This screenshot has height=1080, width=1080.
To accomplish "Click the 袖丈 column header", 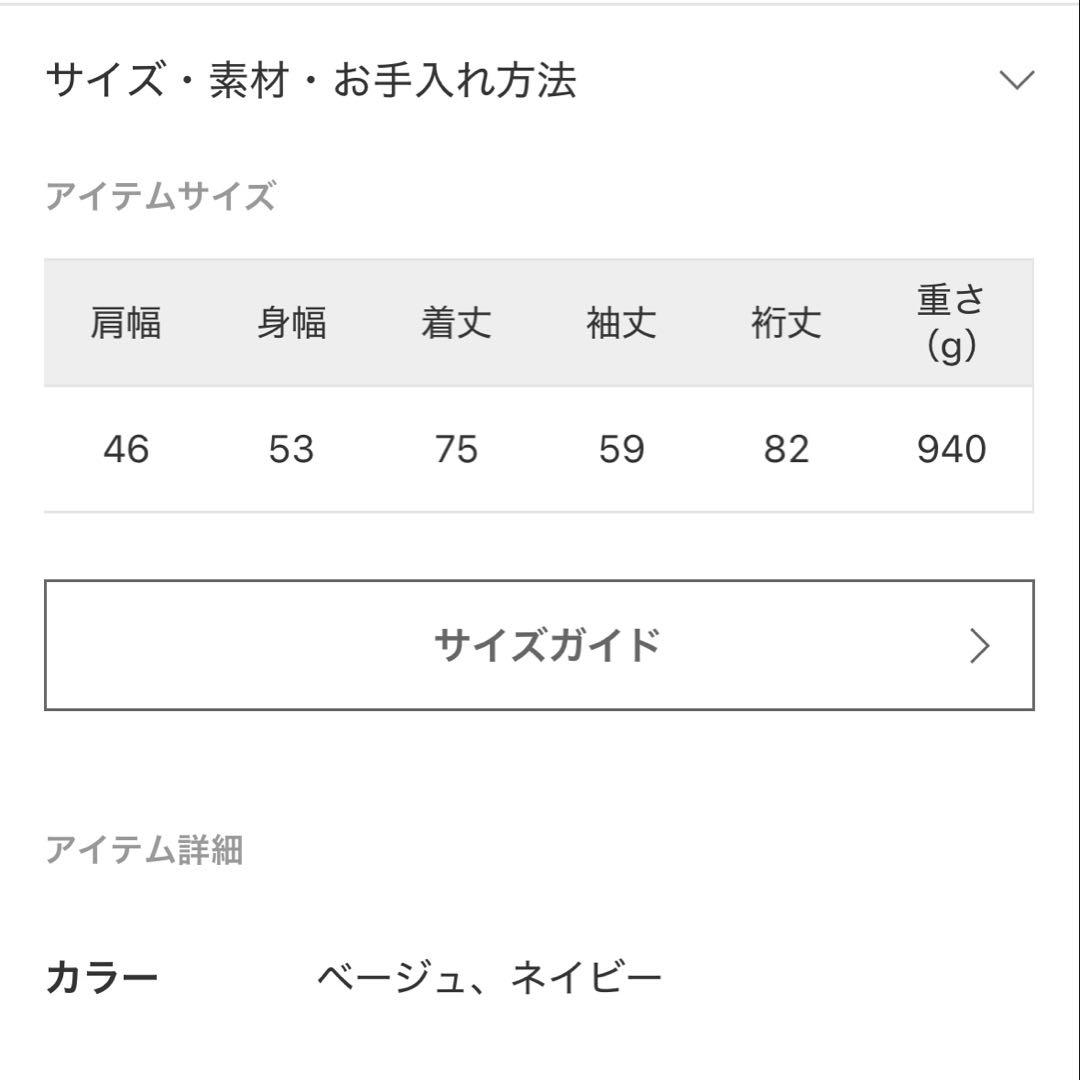I will 621,322.
